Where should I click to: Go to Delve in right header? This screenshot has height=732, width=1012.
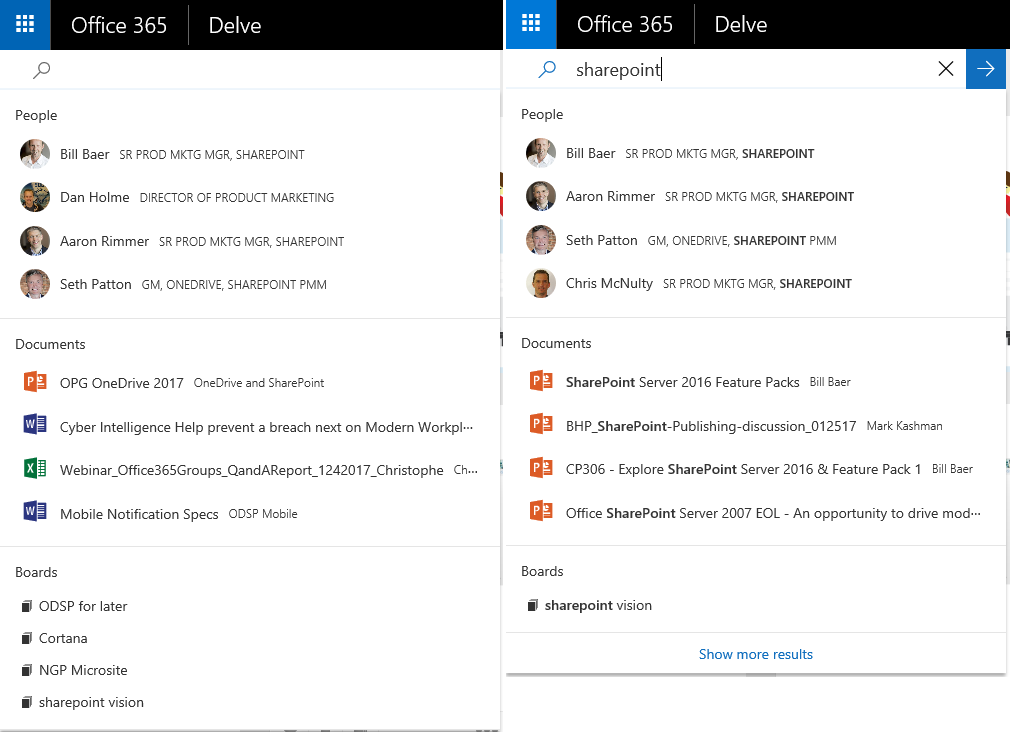[x=741, y=25]
